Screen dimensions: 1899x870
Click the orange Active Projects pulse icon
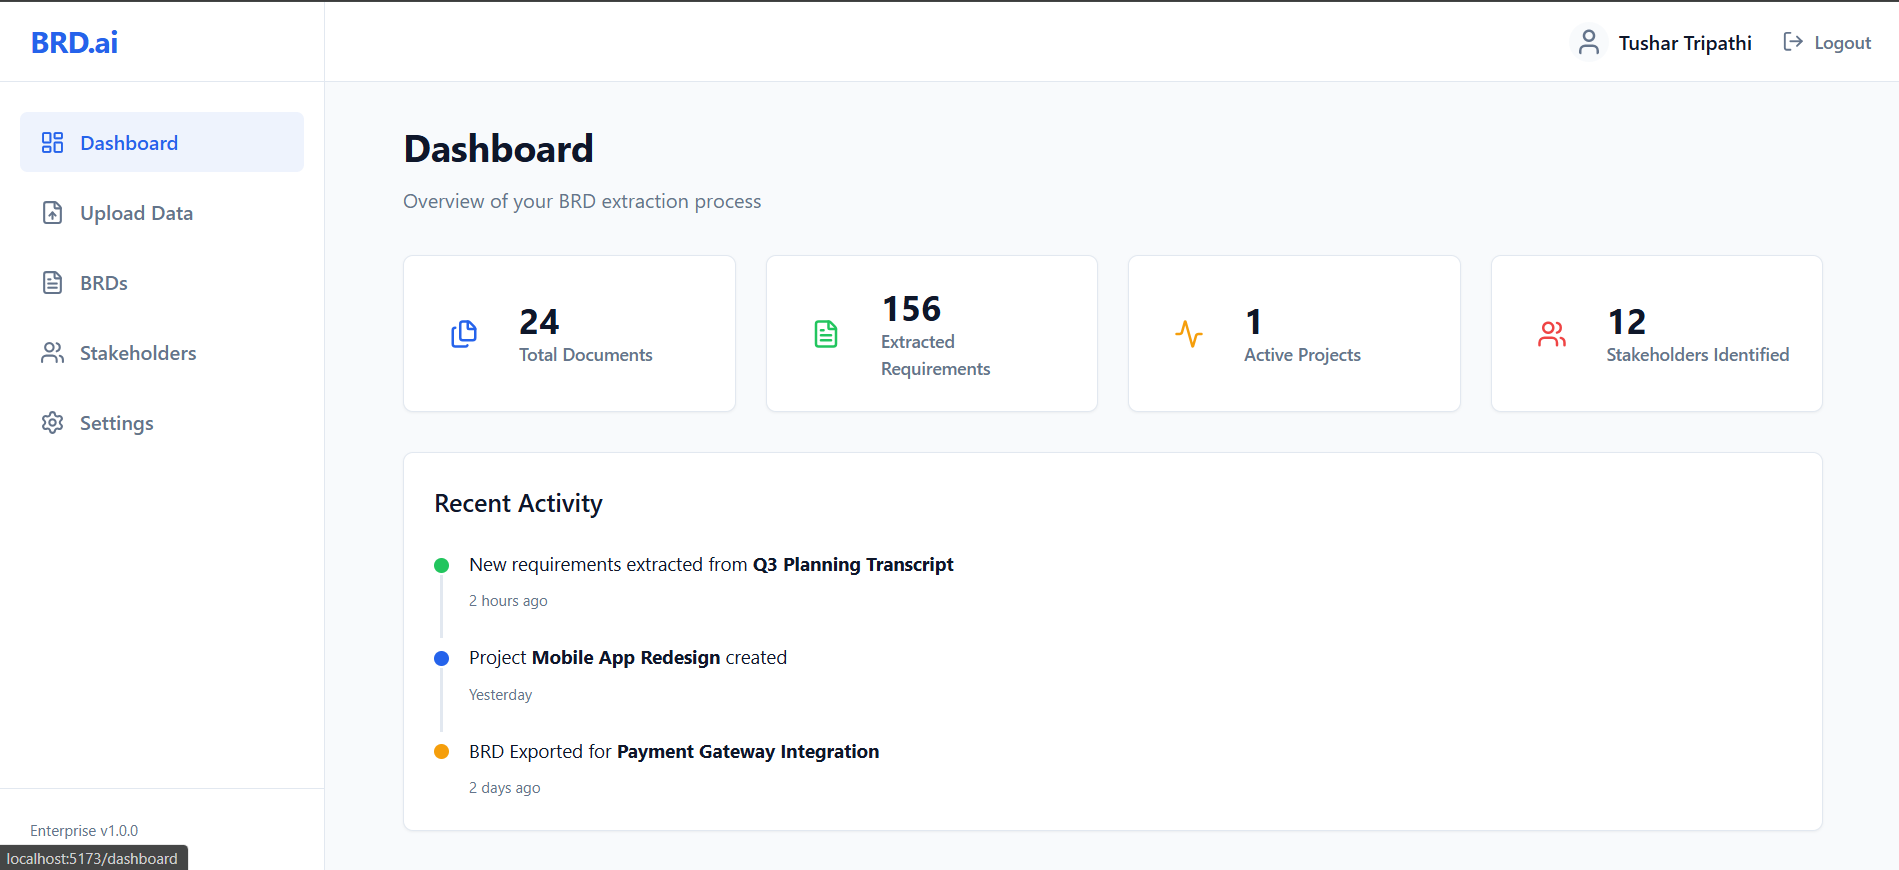1189,334
